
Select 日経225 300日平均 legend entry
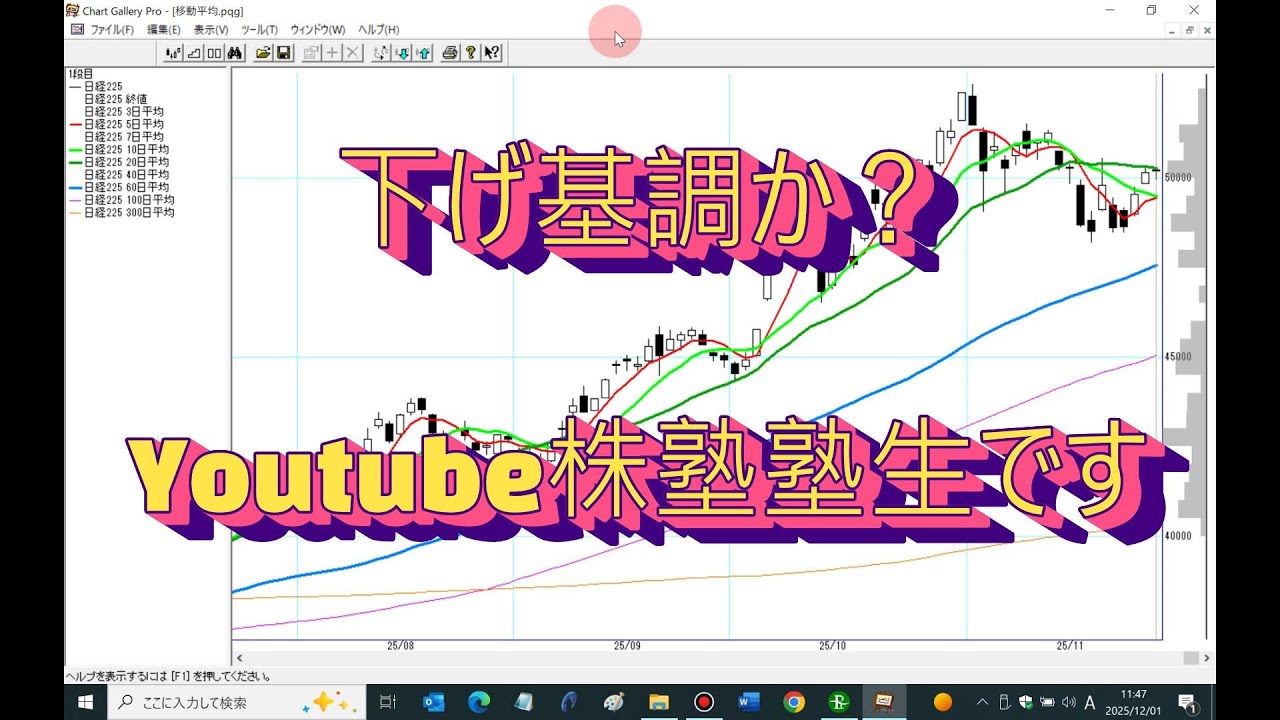point(129,212)
